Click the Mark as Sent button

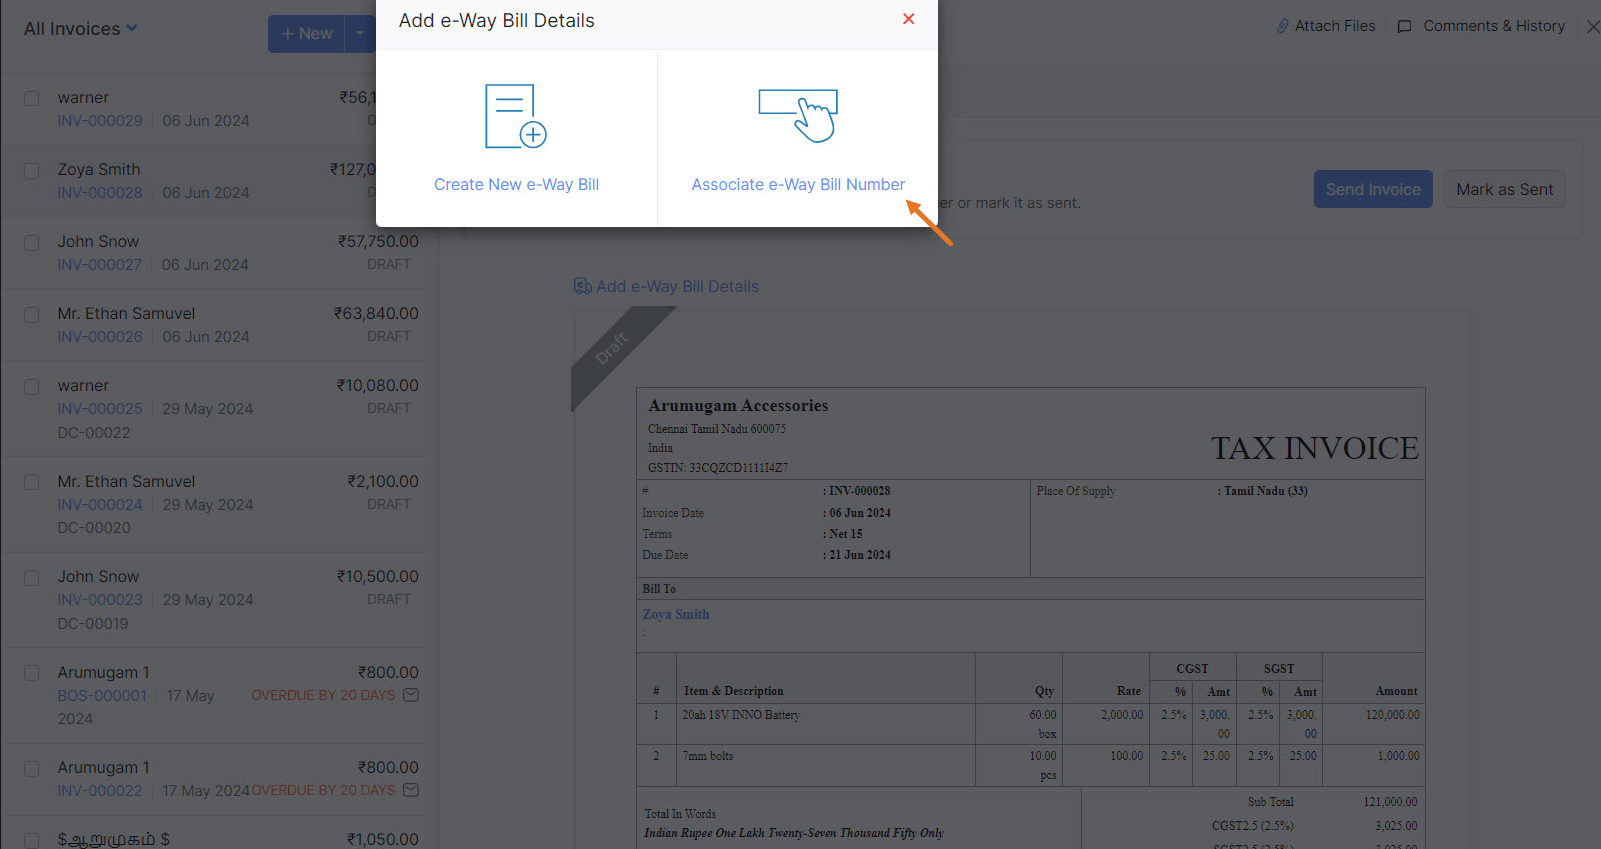click(x=1504, y=190)
